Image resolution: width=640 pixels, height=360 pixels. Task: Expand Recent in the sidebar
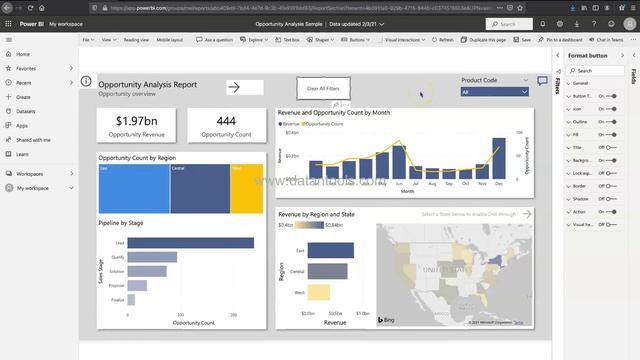tap(71, 82)
